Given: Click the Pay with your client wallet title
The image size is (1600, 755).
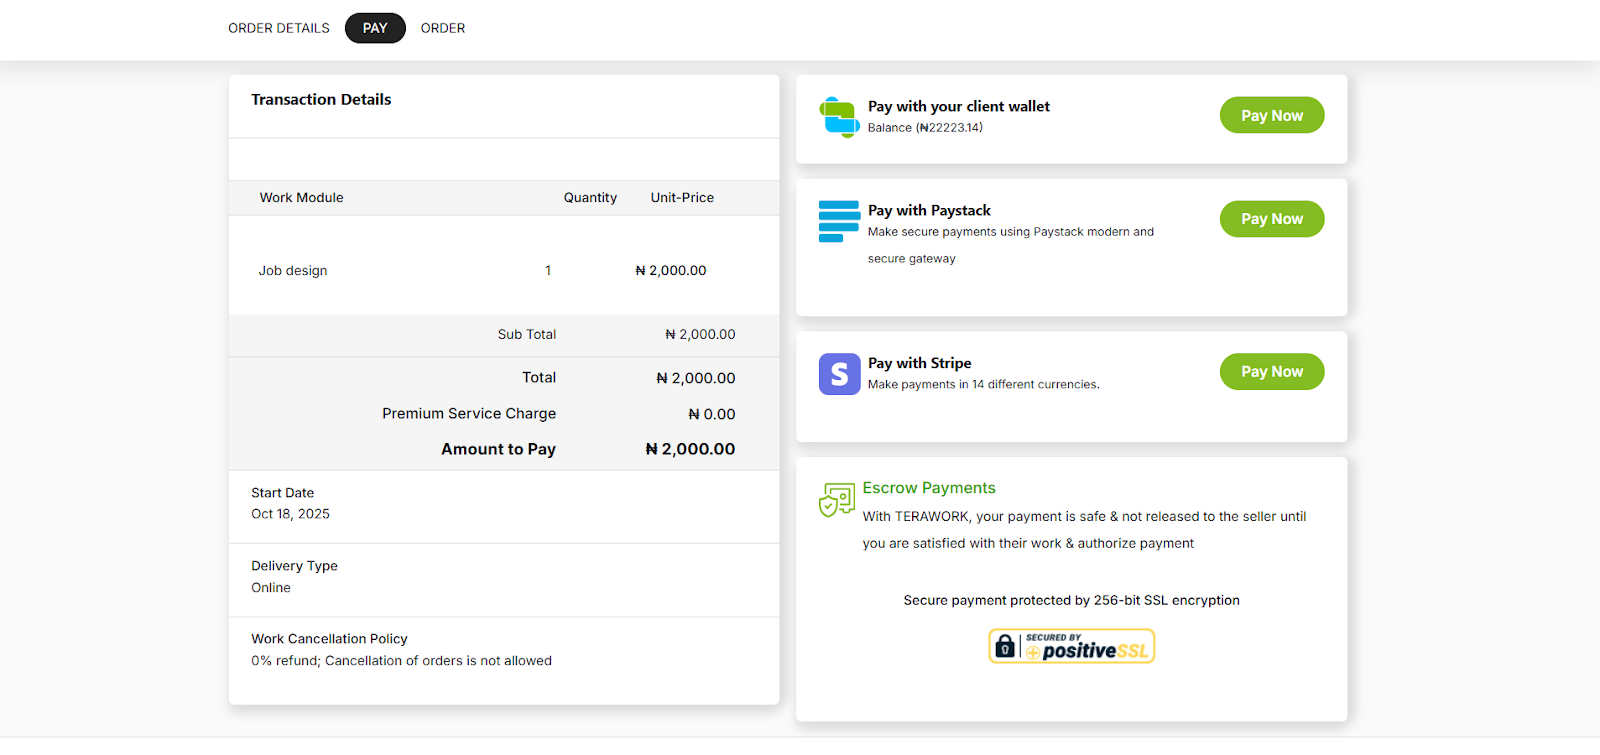Looking at the screenshot, I should coord(958,106).
